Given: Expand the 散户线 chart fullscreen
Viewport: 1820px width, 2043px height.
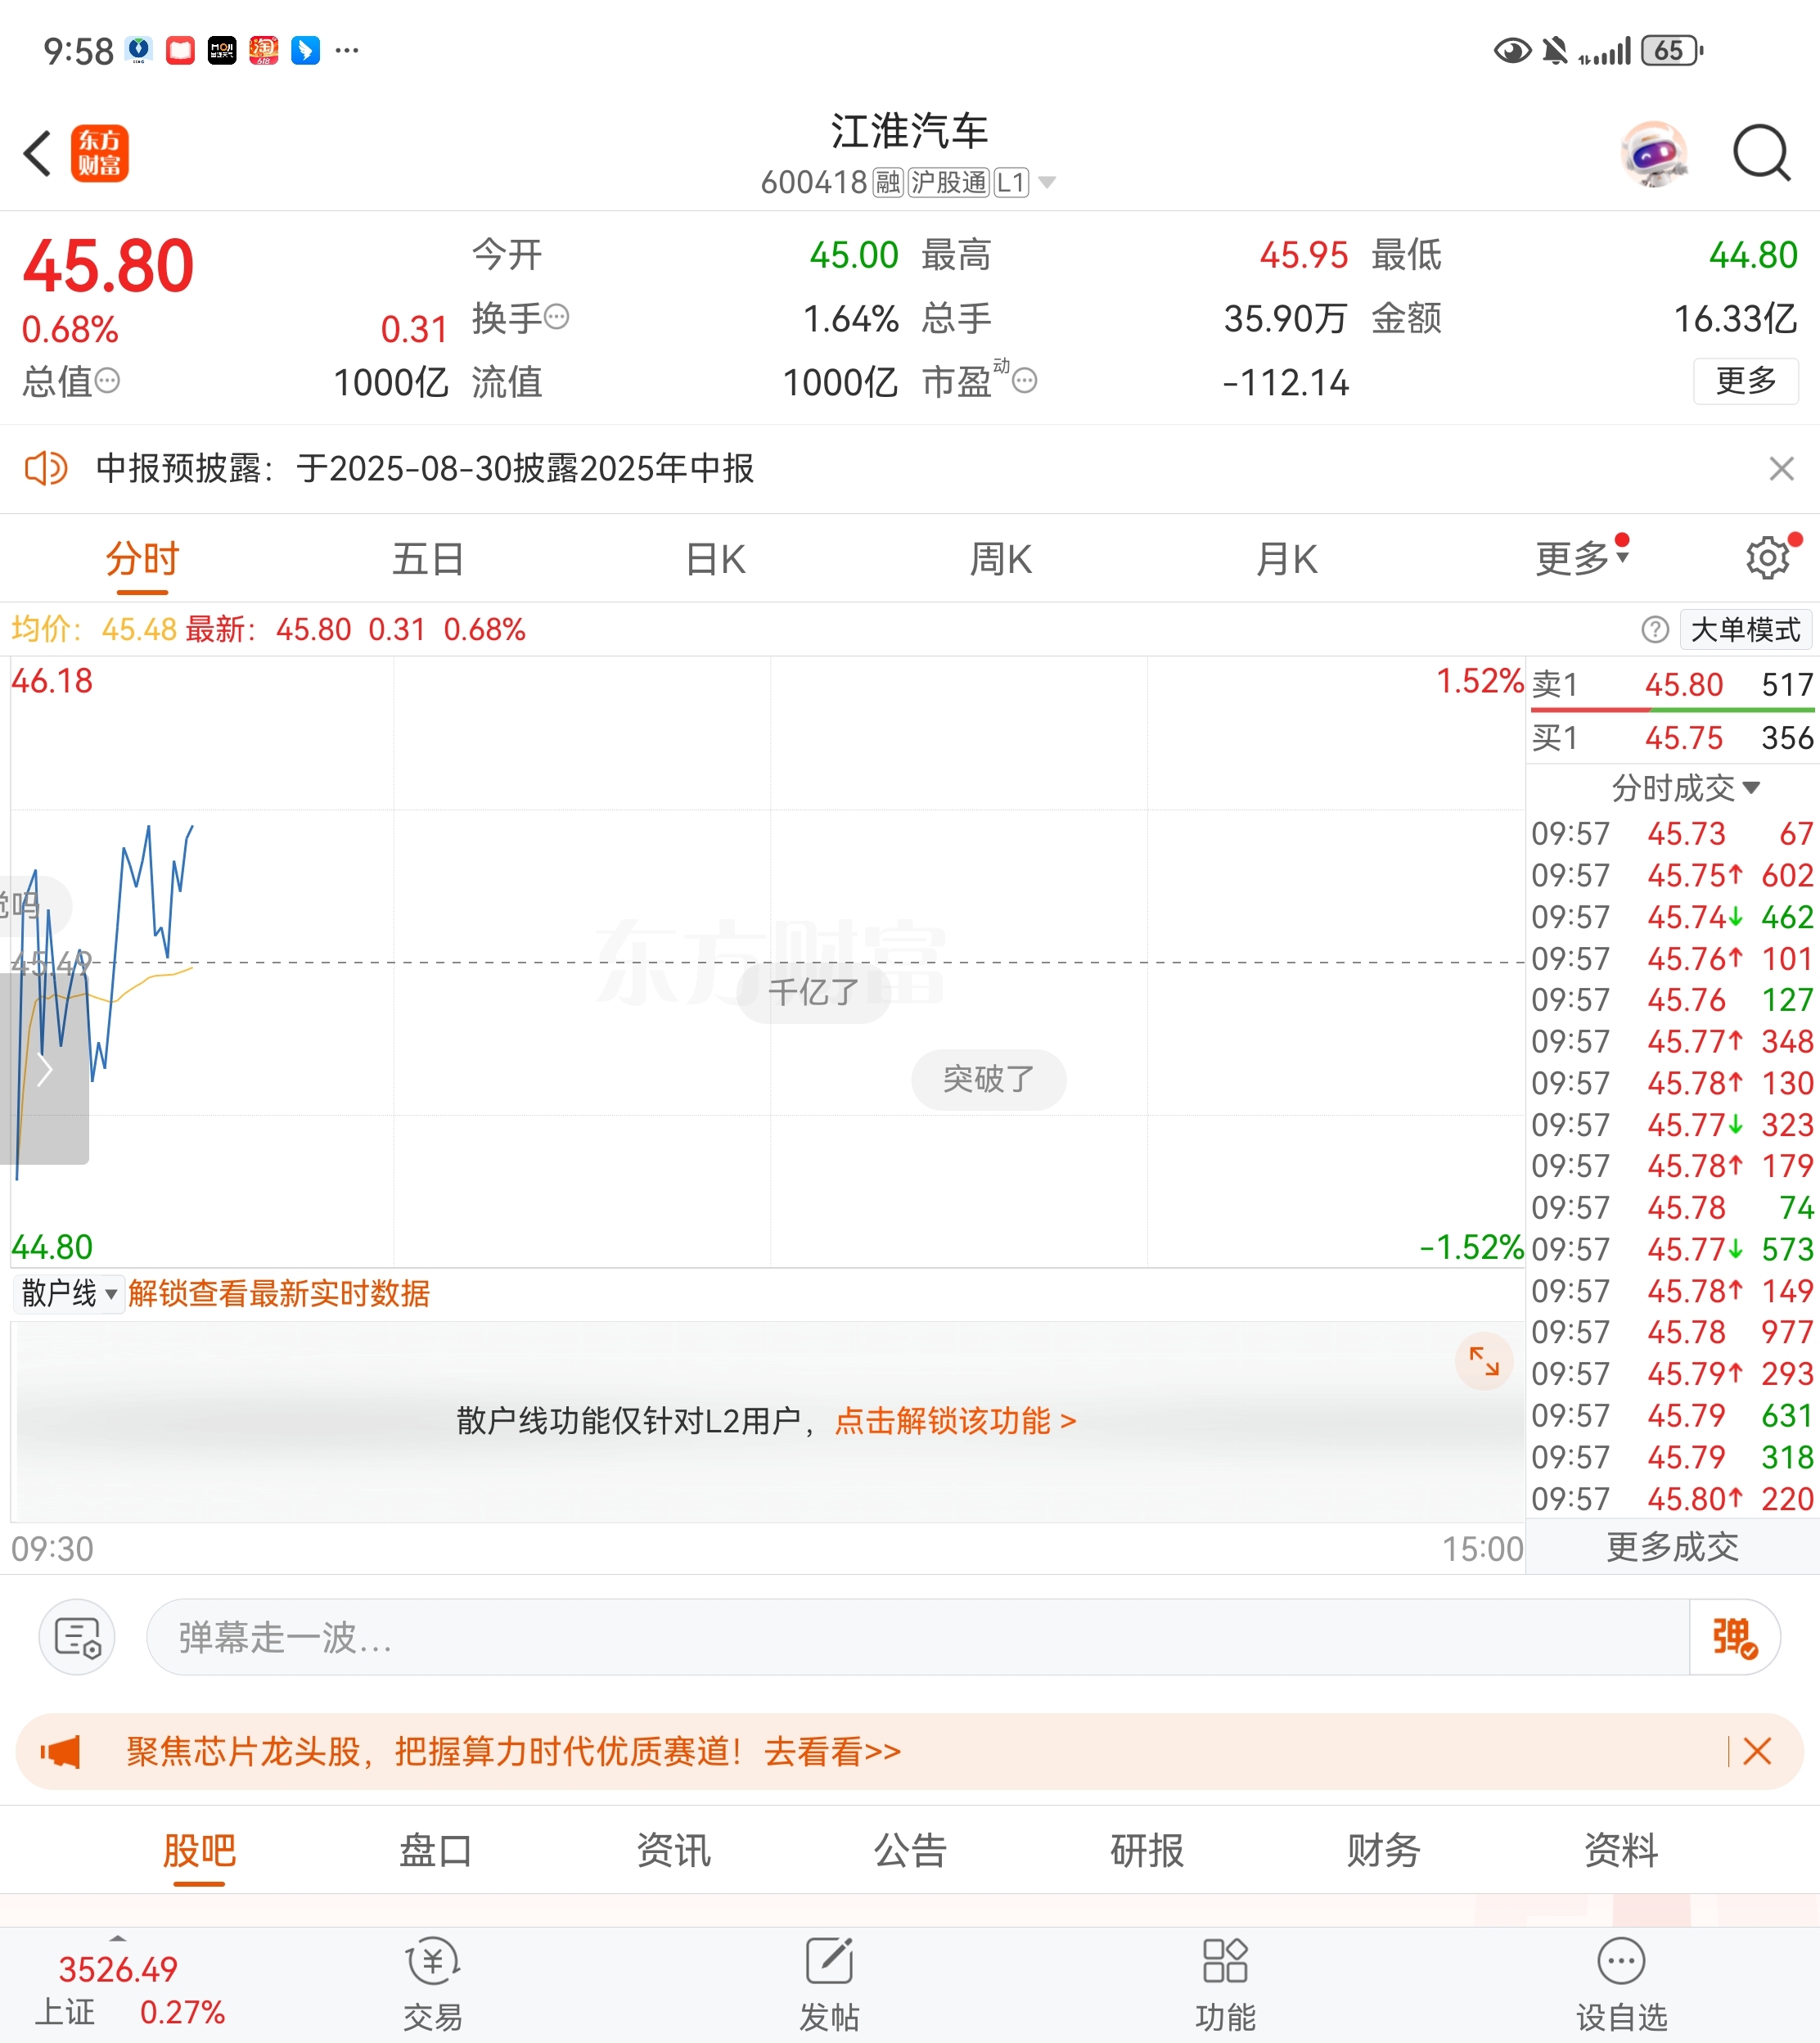Looking at the screenshot, I should click(1484, 1361).
